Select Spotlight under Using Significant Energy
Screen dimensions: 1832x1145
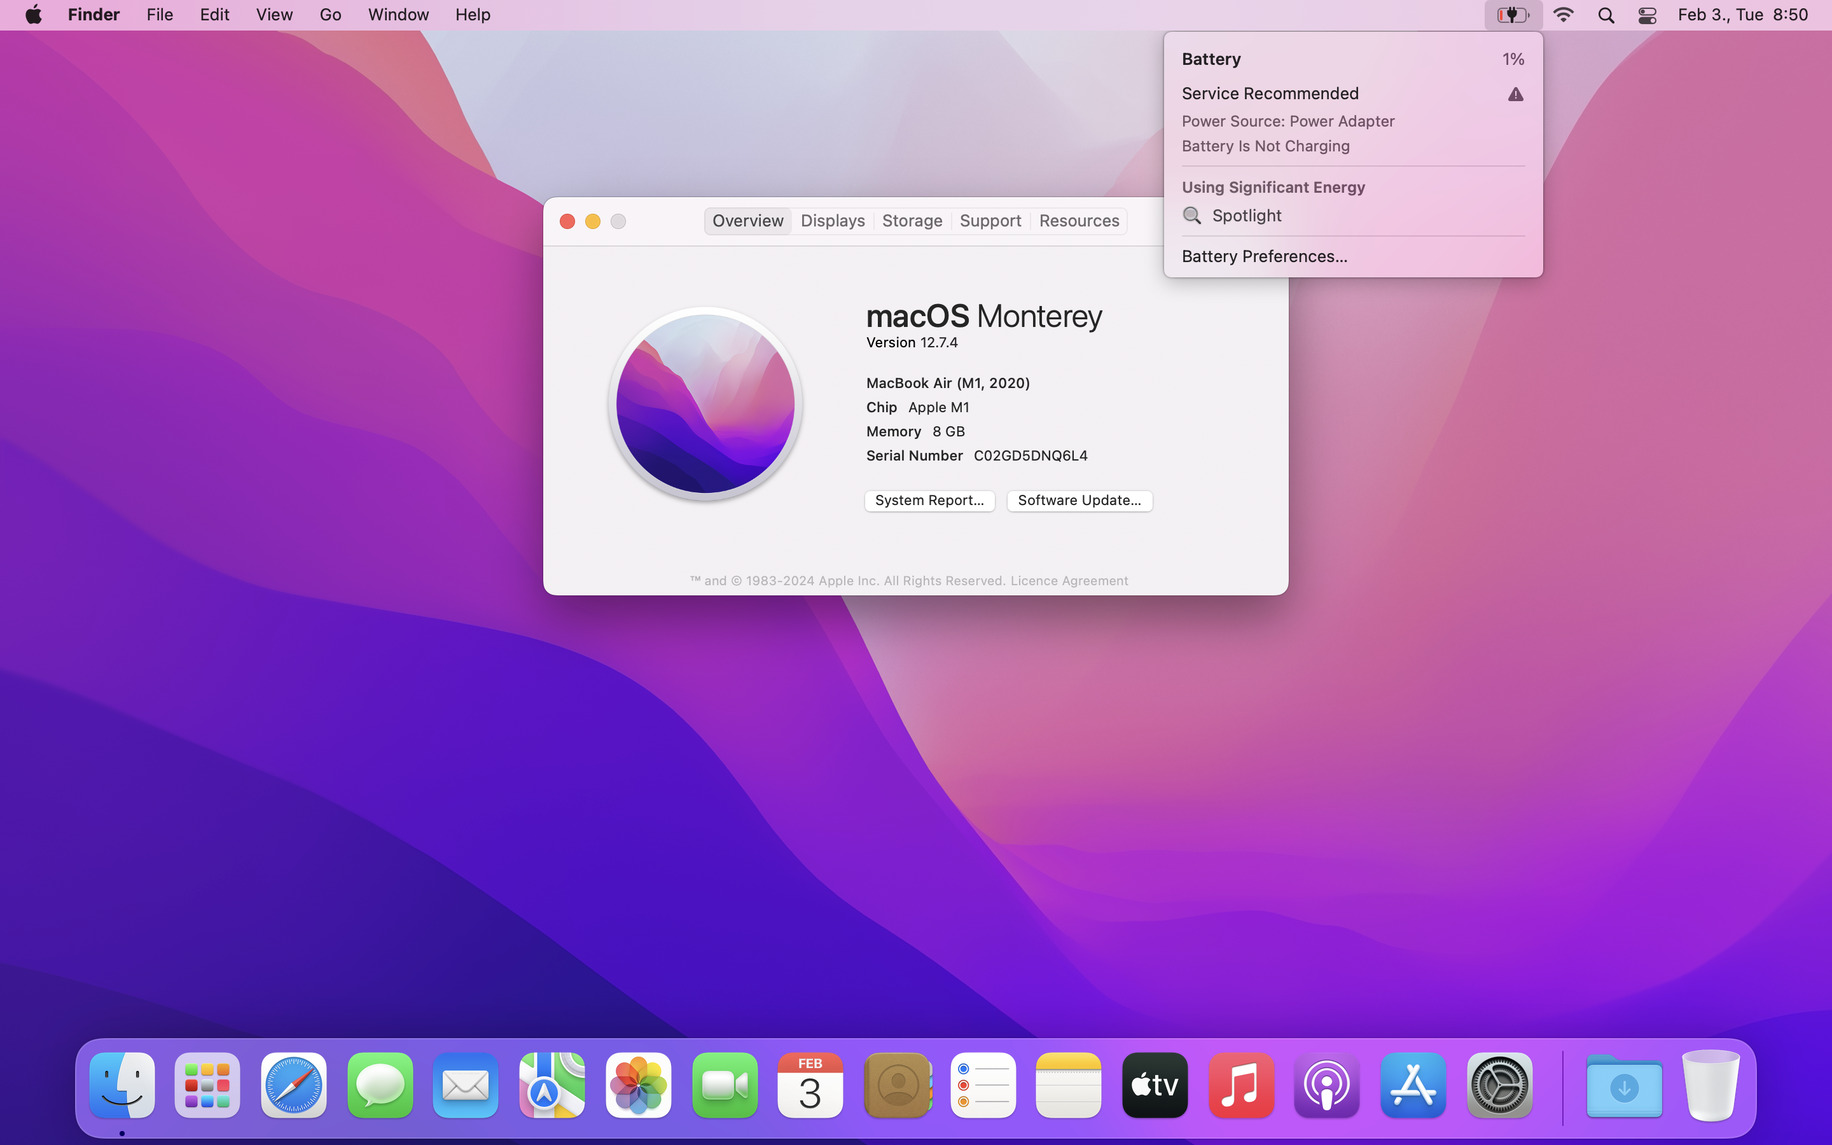tap(1354, 216)
